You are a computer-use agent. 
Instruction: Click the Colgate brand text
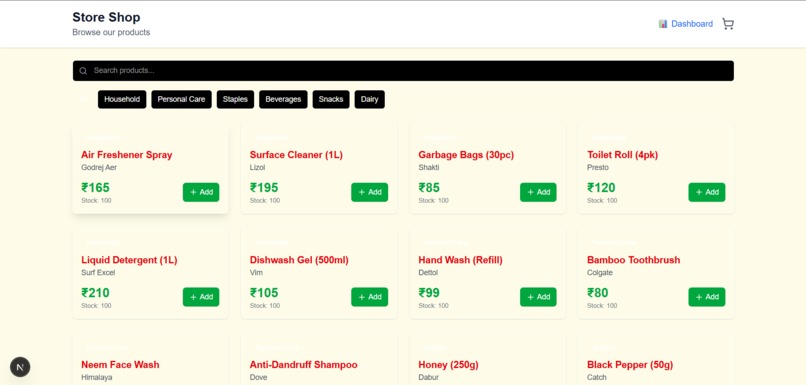[x=600, y=272]
